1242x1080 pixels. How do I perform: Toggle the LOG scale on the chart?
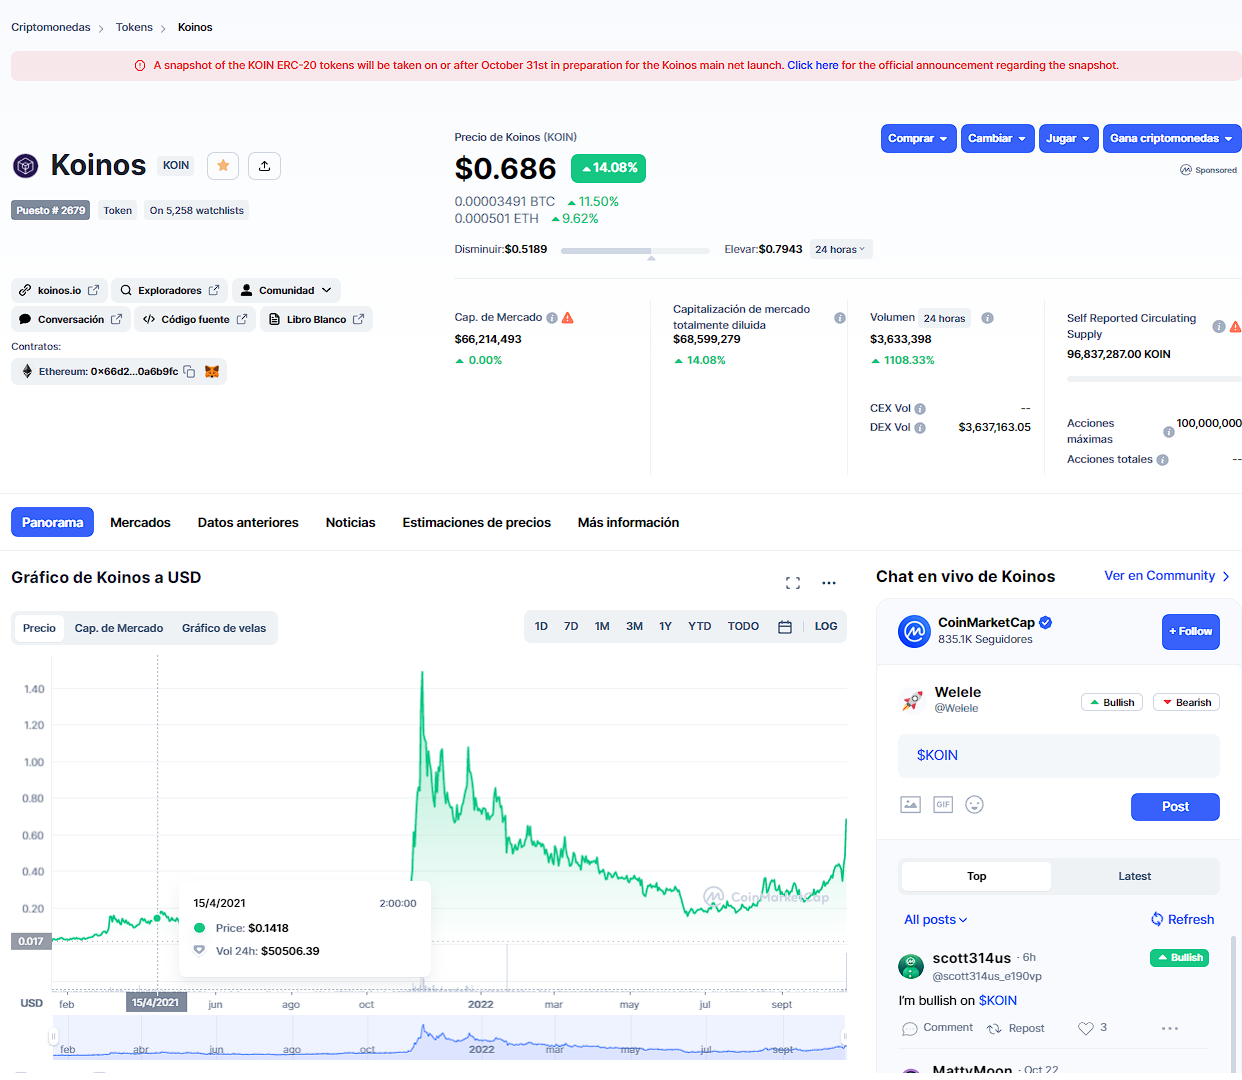point(826,627)
